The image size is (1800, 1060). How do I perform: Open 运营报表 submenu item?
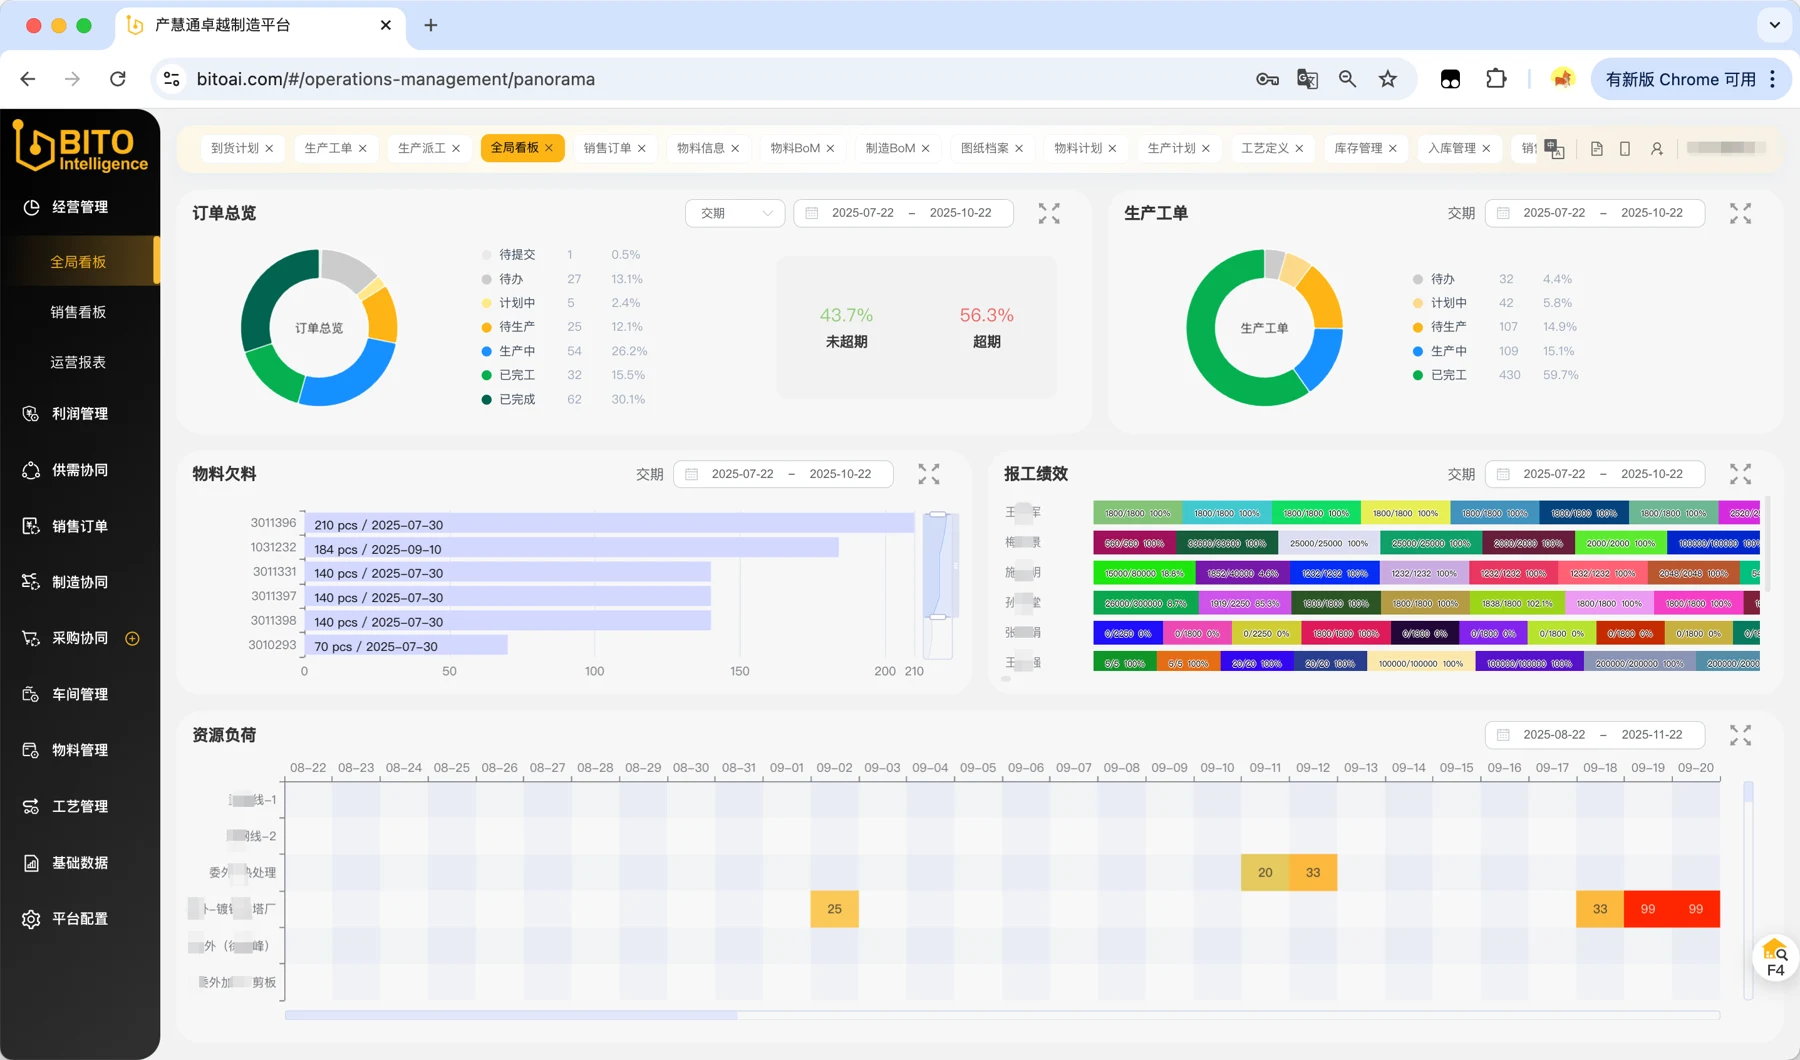[x=78, y=362]
